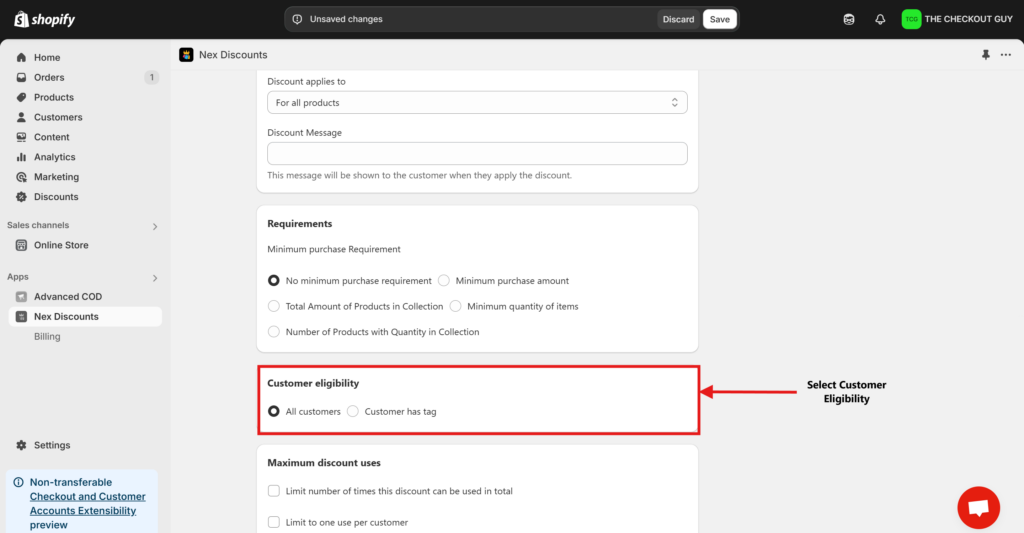Click the Nex Discounts app header icon
Screen dimensions: 1024x533
pos(186,55)
